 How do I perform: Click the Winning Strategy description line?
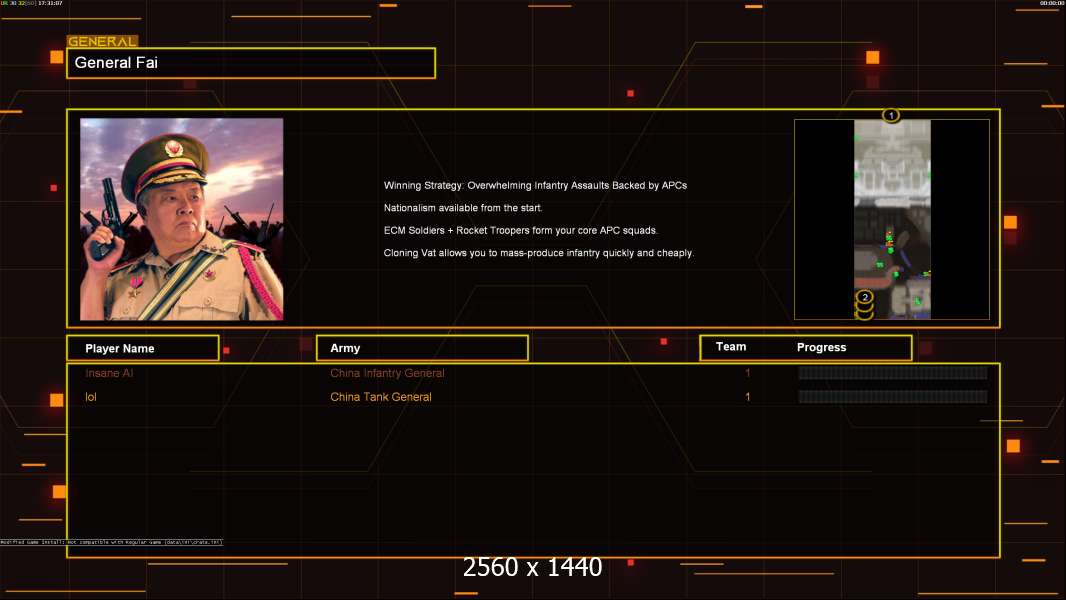tap(535, 186)
